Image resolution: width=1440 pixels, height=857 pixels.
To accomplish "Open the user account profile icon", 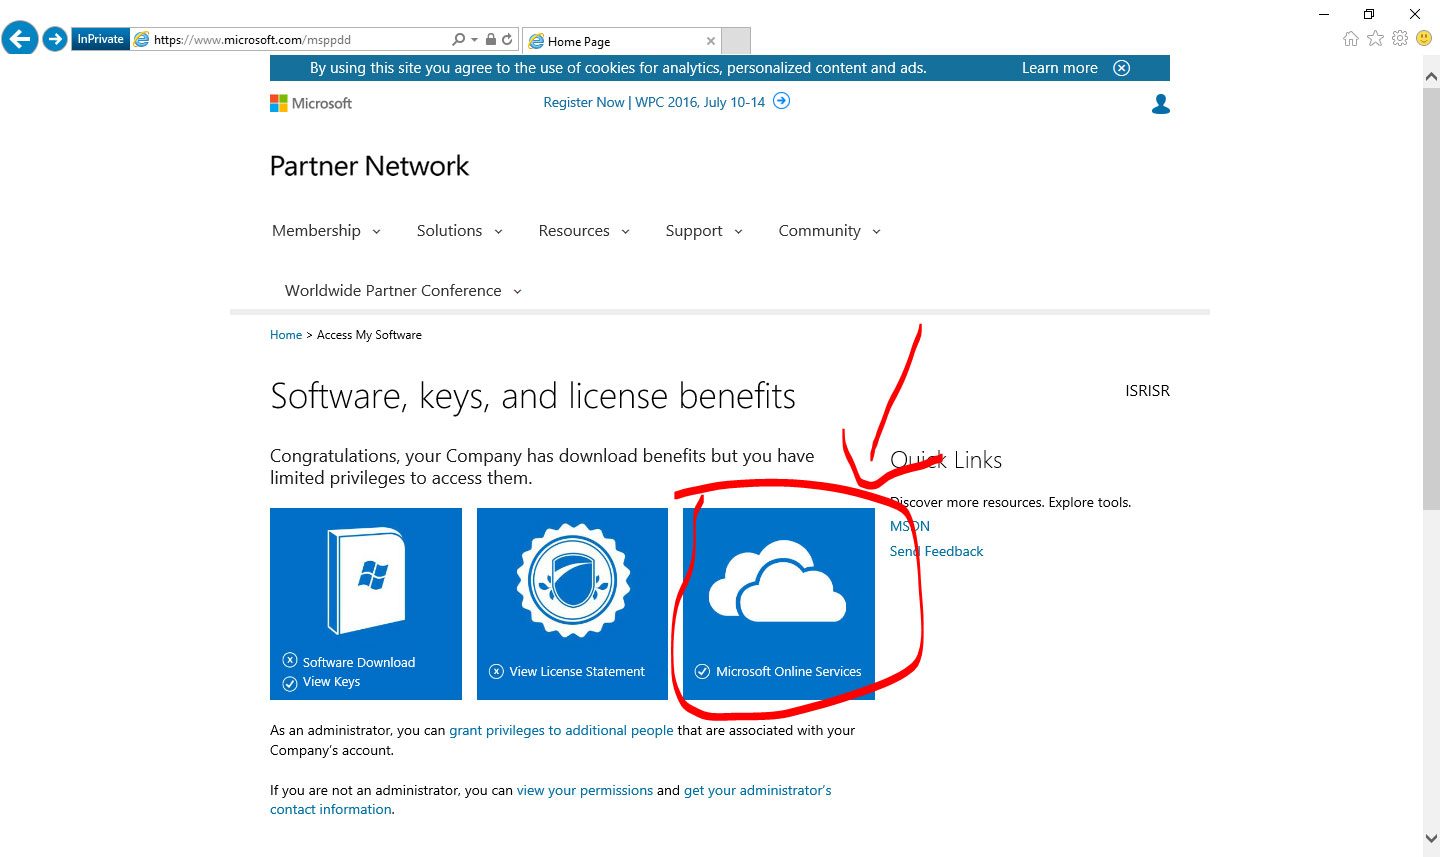I will coord(1161,104).
